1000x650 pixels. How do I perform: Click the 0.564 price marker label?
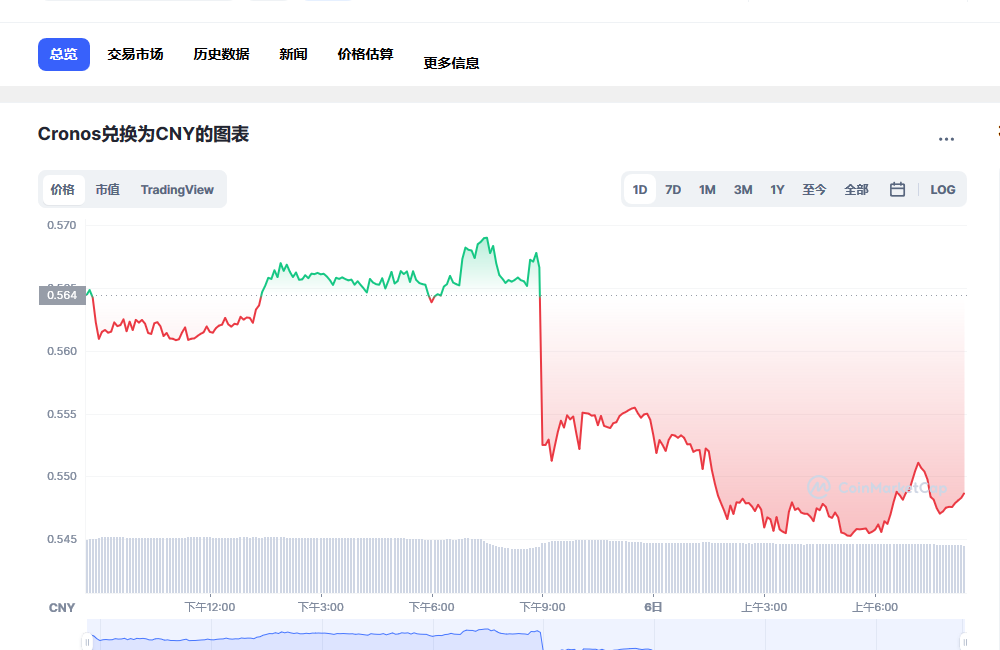click(62, 295)
